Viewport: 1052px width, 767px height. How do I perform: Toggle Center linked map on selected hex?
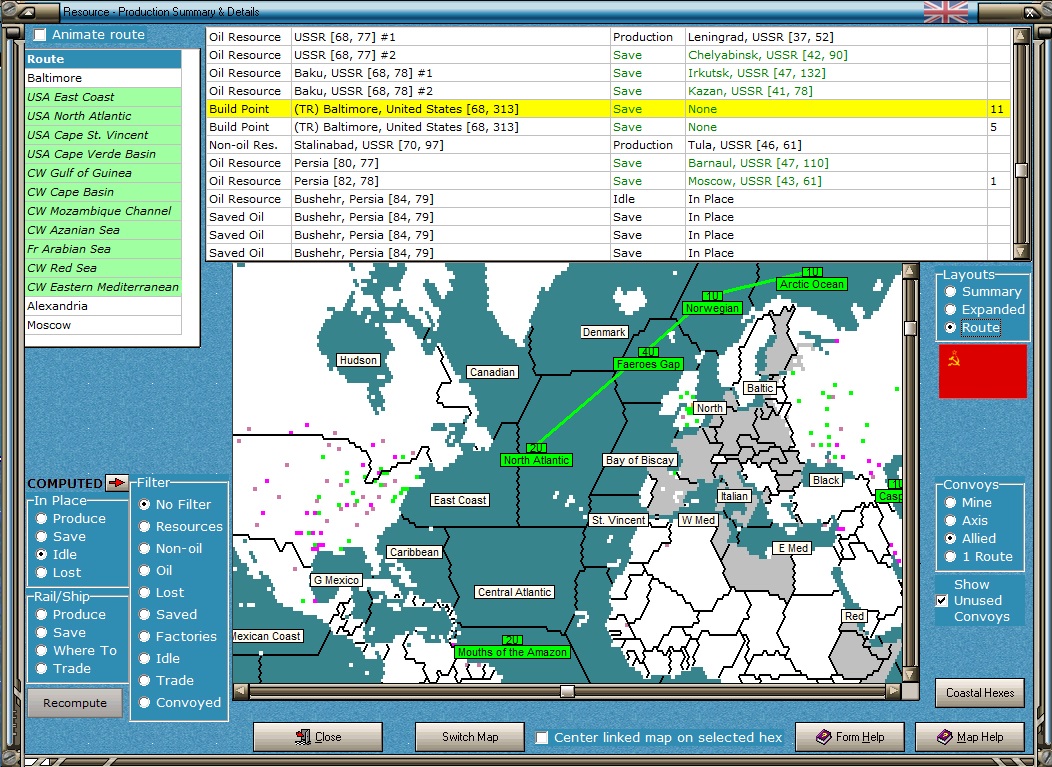point(542,738)
